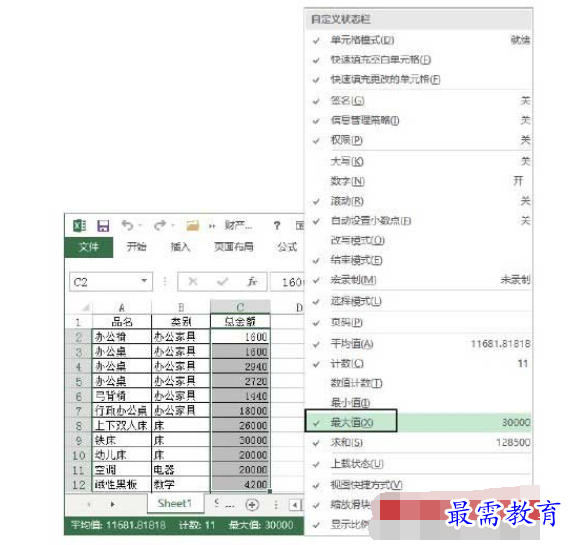
Task: Toggle 上载状态(U) option
Action: (418, 464)
